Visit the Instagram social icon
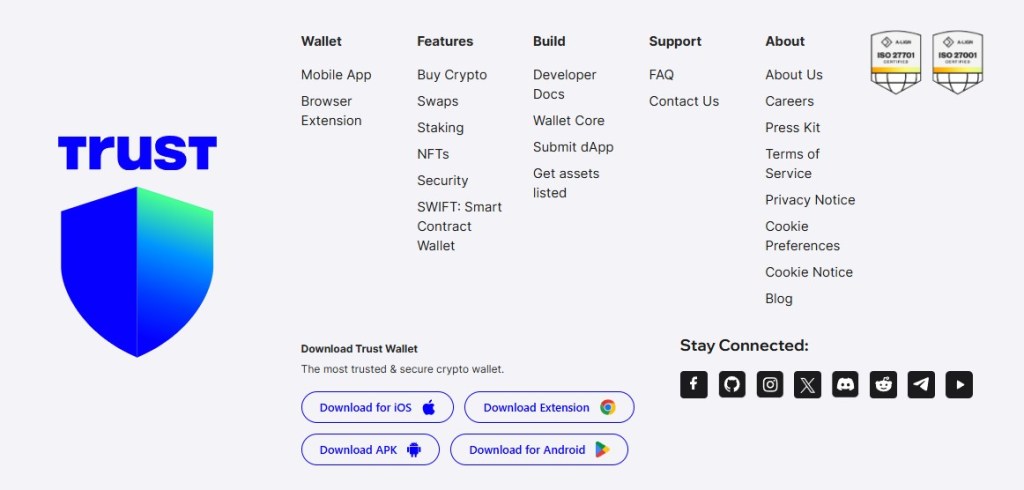The width and height of the screenshot is (1024, 490). [x=770, y=384]
